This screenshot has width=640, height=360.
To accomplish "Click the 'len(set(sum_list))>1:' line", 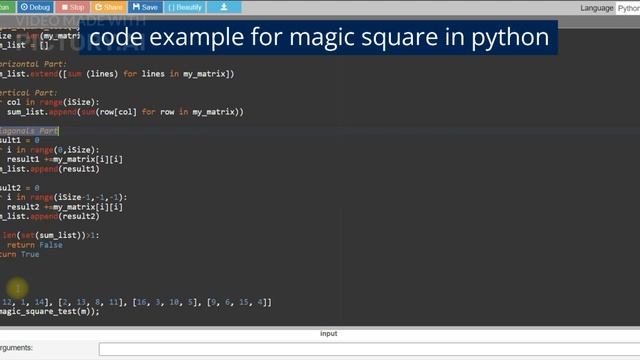I will pos(51,236).
